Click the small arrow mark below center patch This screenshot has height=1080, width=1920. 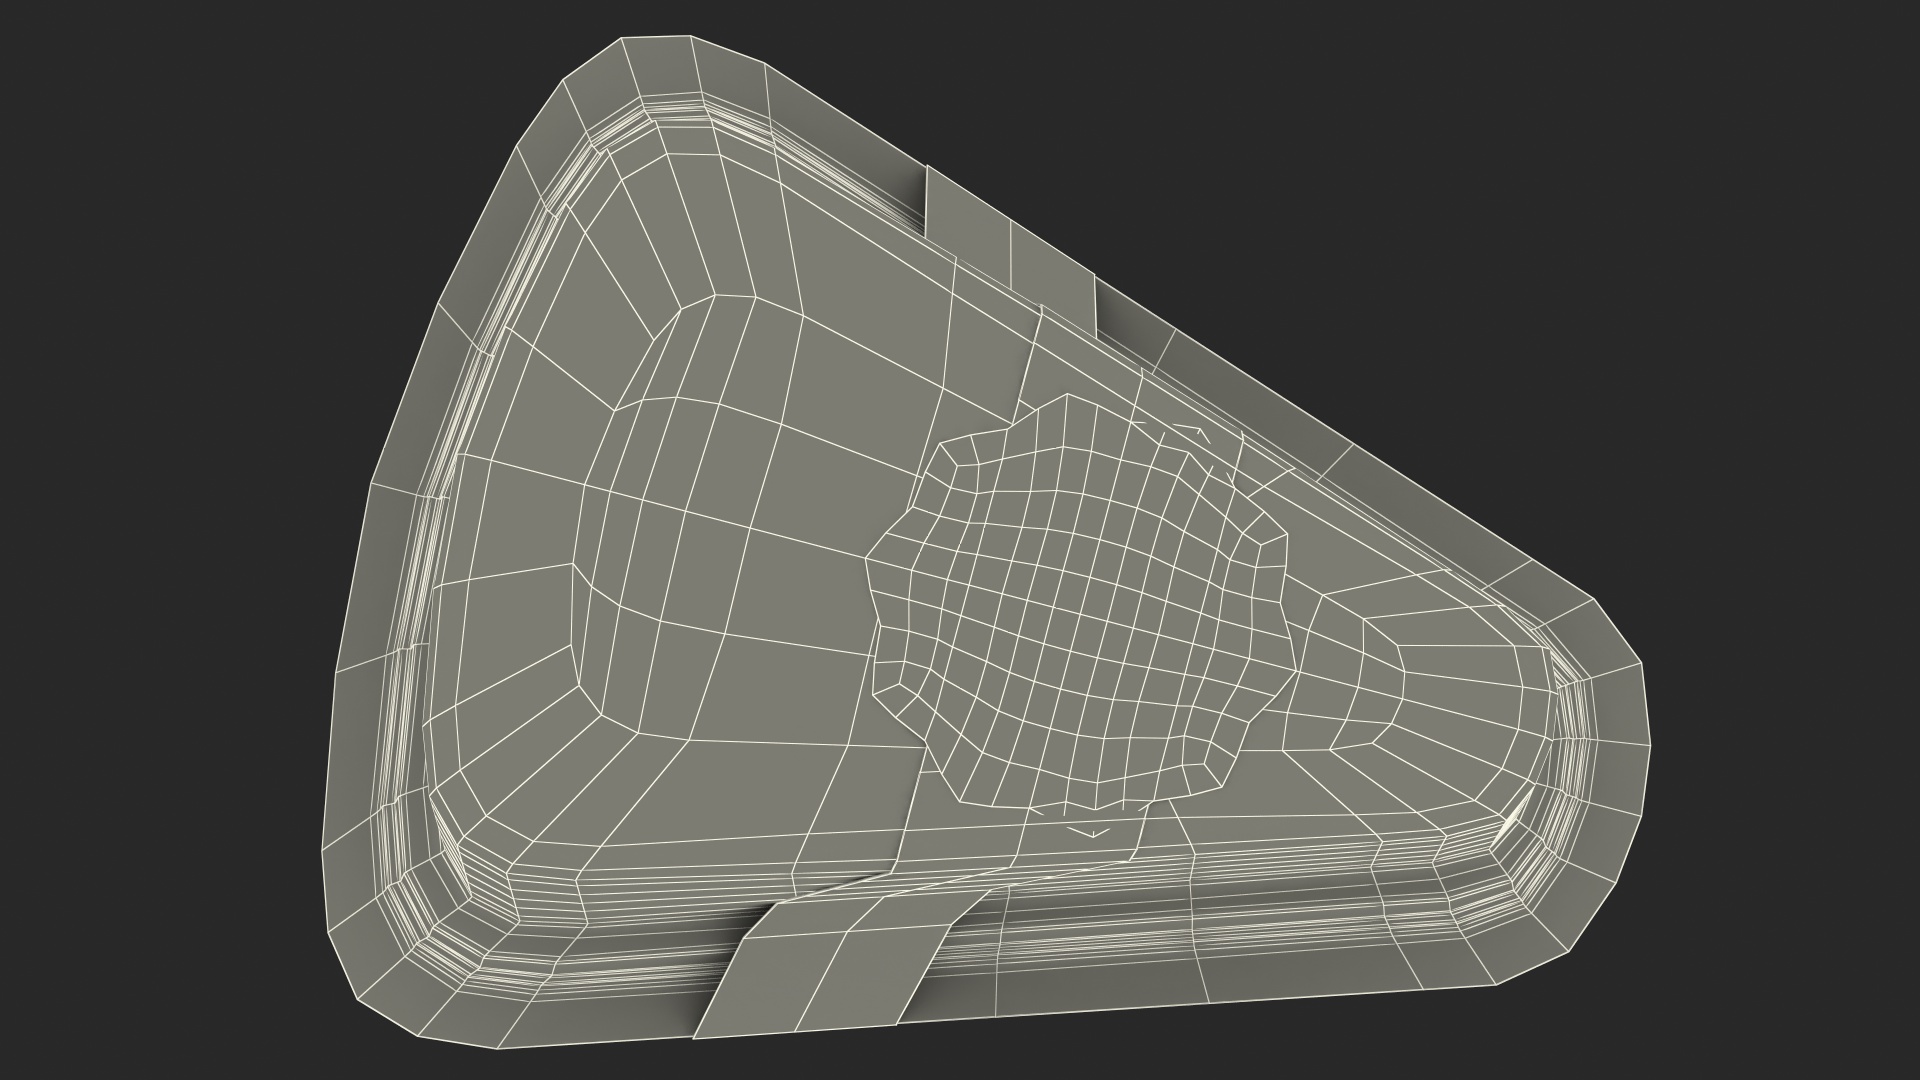pos(1093,832)
